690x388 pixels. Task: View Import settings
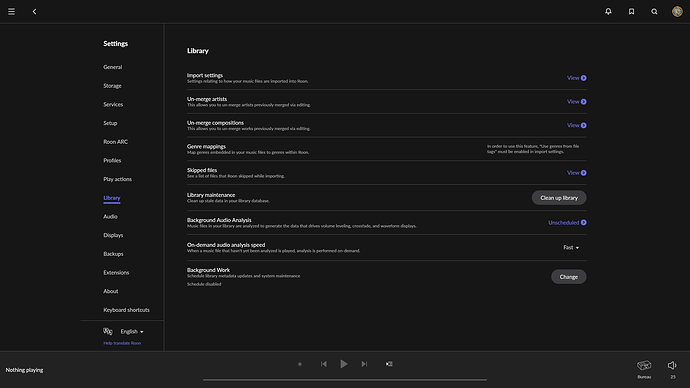pos(576,78)
